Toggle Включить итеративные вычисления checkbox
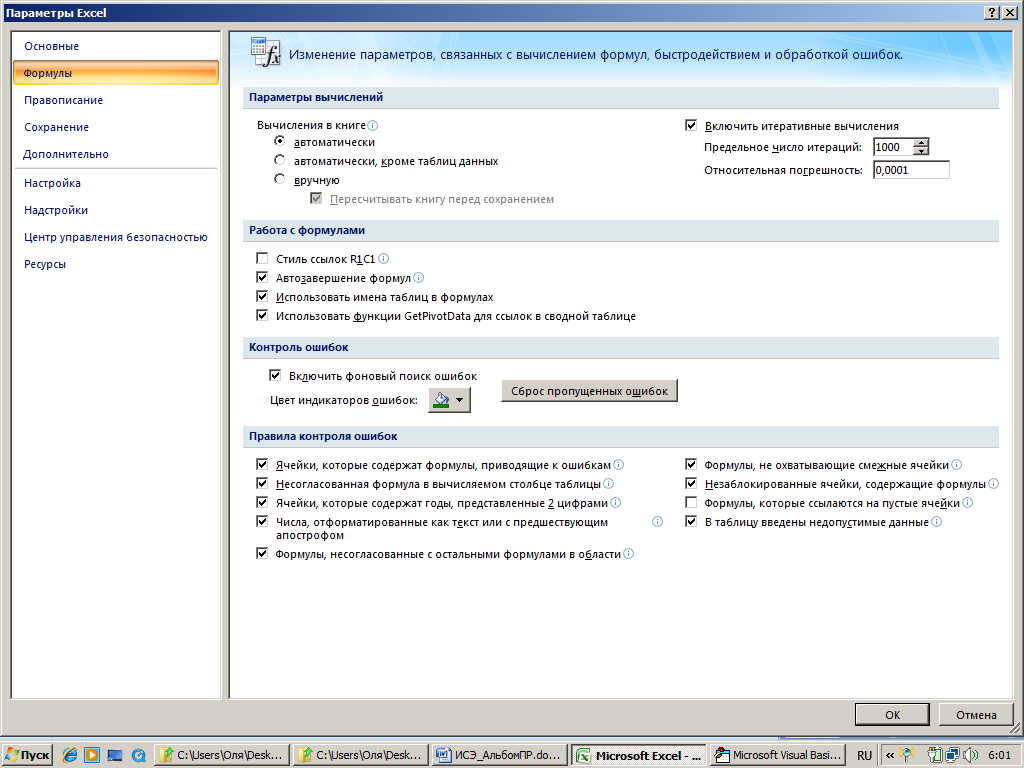Screen dimensions: 1024x768 coord(691,125)
